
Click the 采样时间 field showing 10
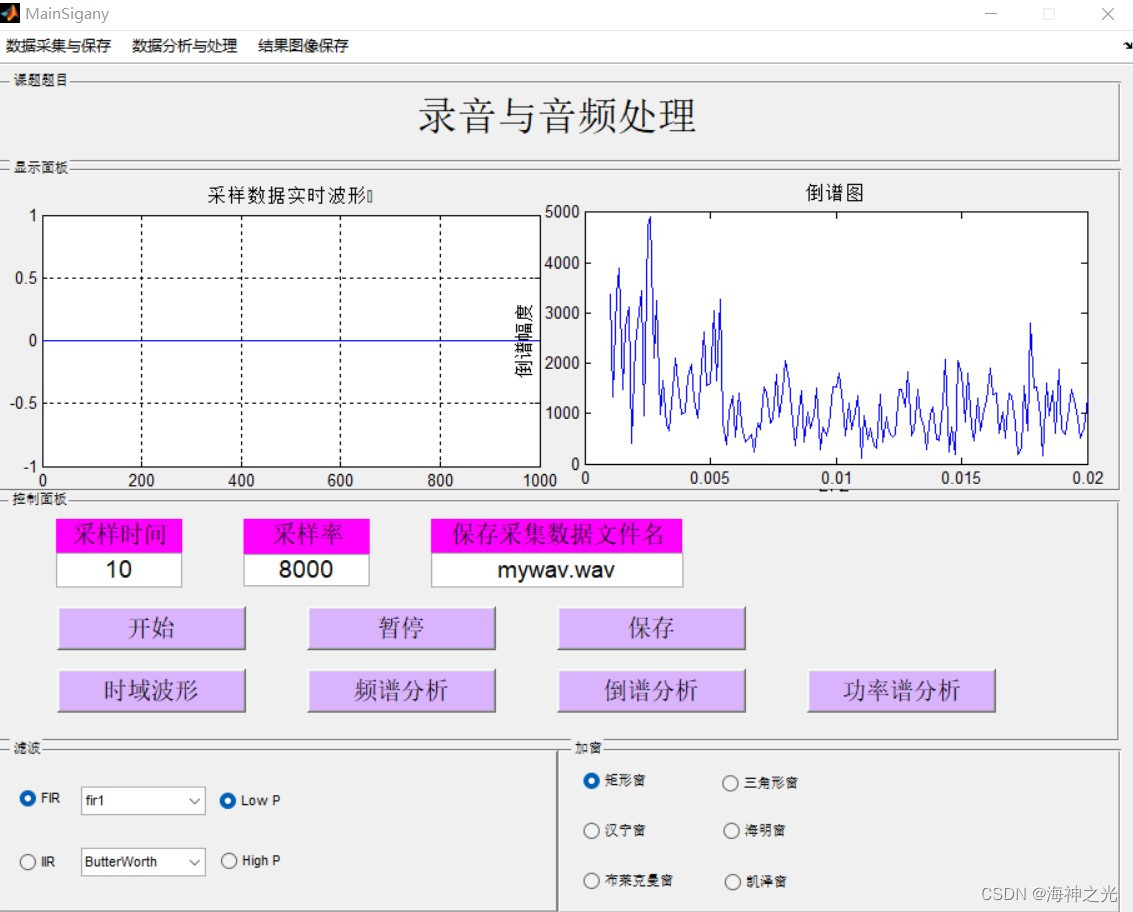[119, 570]
